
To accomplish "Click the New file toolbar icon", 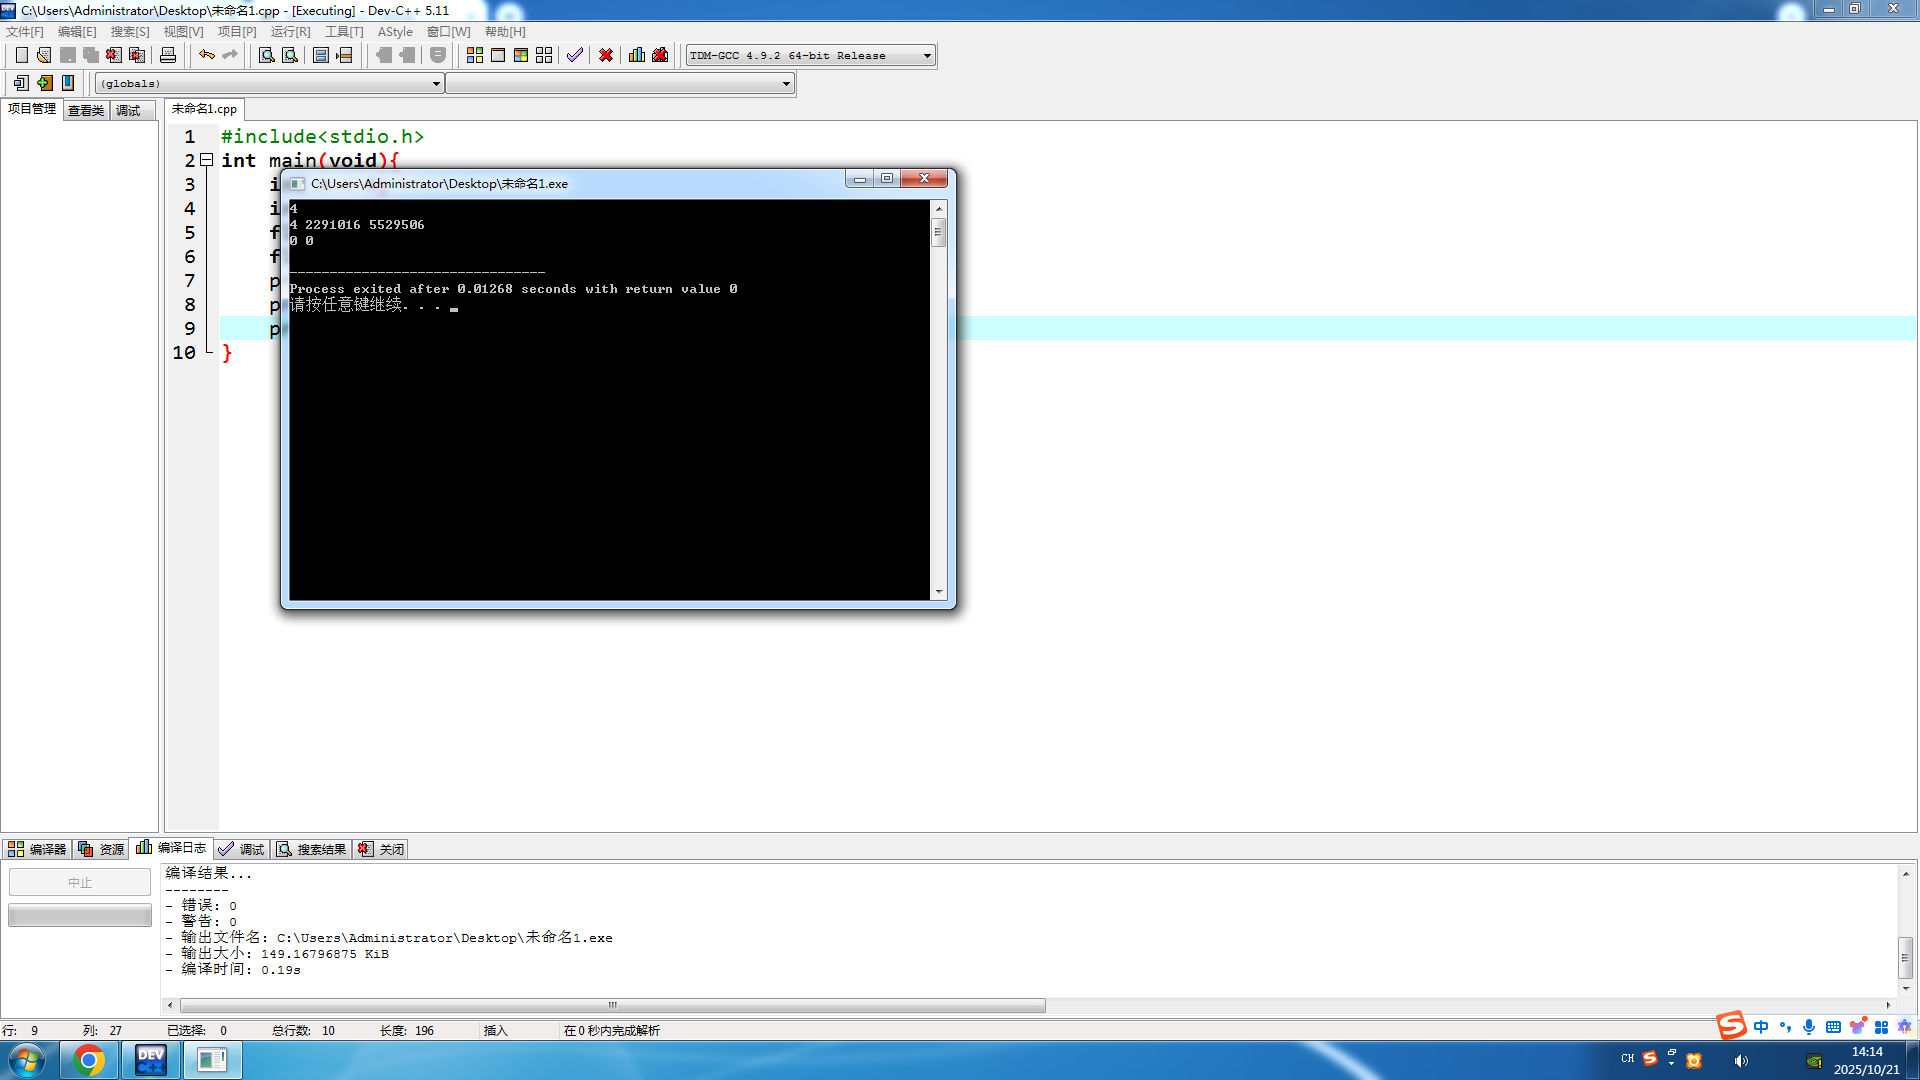I will click(21, 55).
